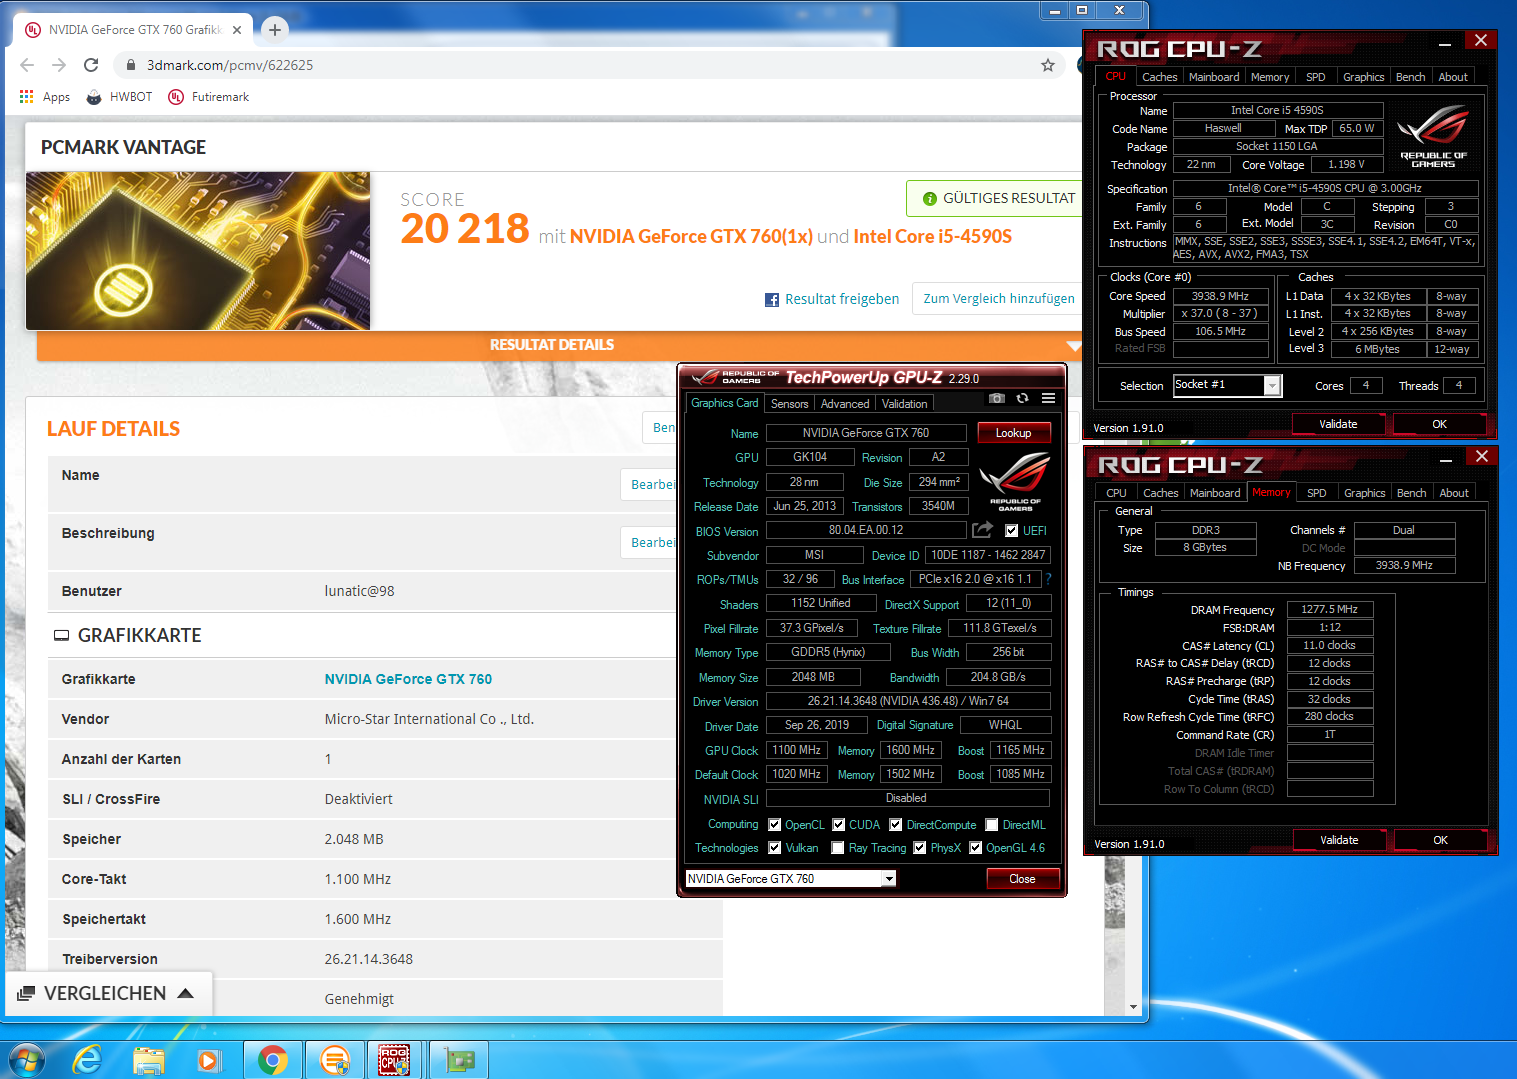The height and width of the screenshot is (1079, 1517).
Task: Click Zum Vergleich hinzufügen button
Action: tap(997, 298)
